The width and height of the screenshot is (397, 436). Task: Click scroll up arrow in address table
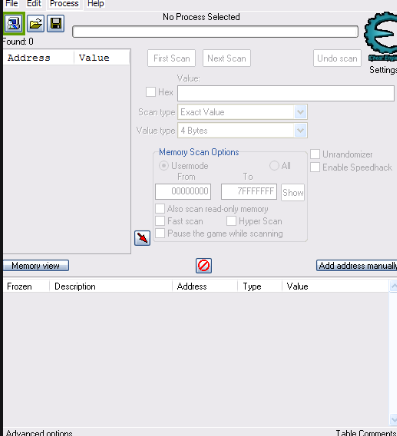click(x=393, y=286)
